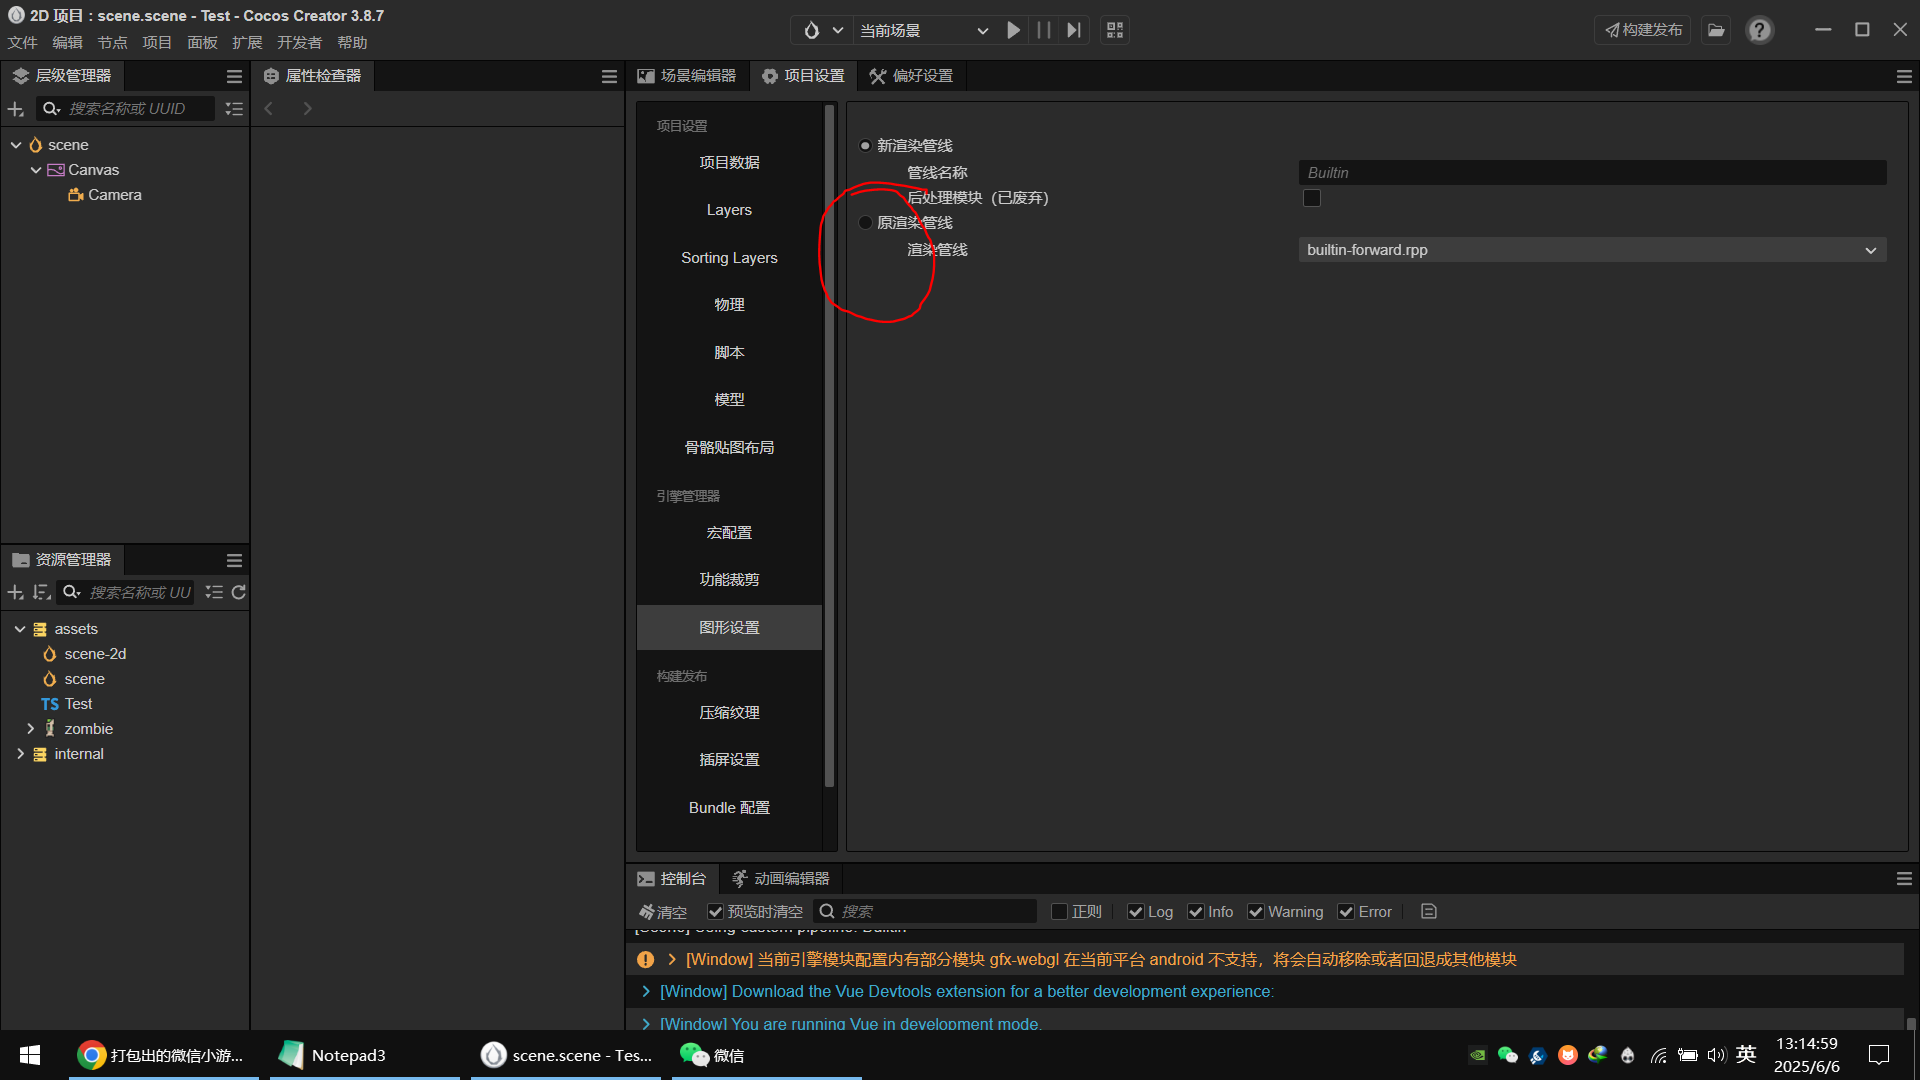
Task: Enable the 正则 regex checkbox
Action: [x=1060, y=912]
